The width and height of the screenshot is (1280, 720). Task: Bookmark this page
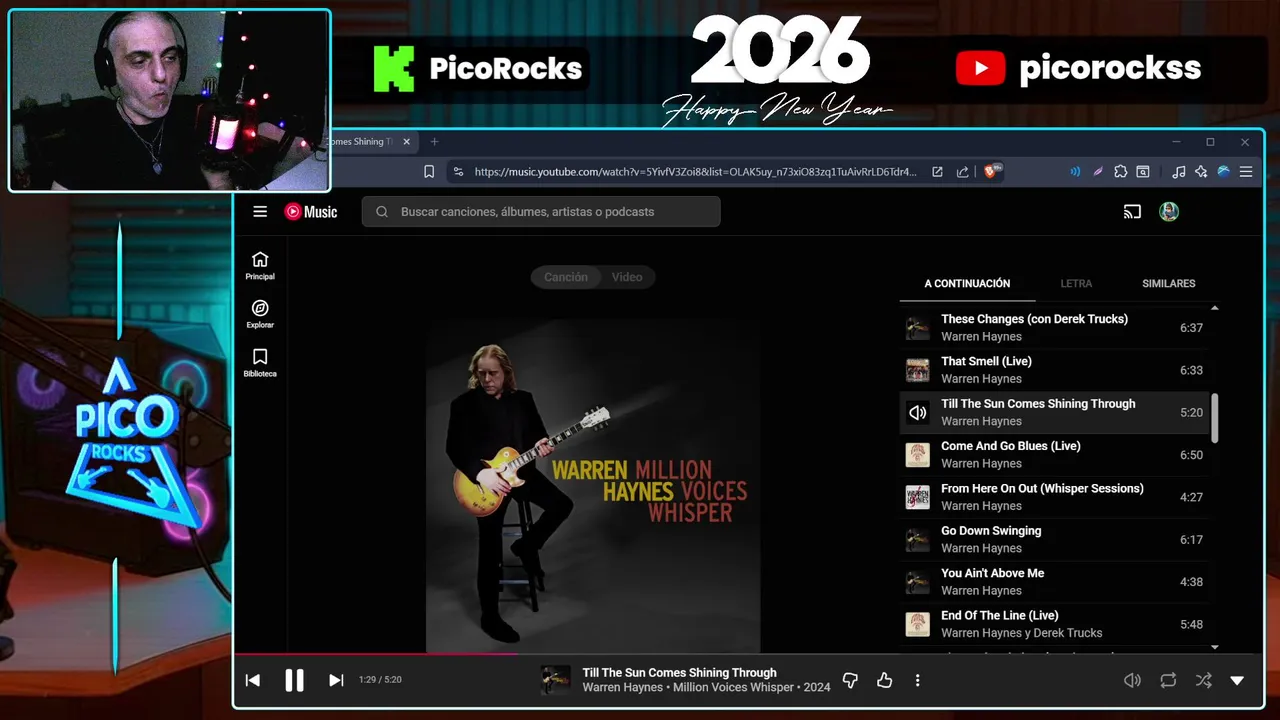tap(429, 172)
